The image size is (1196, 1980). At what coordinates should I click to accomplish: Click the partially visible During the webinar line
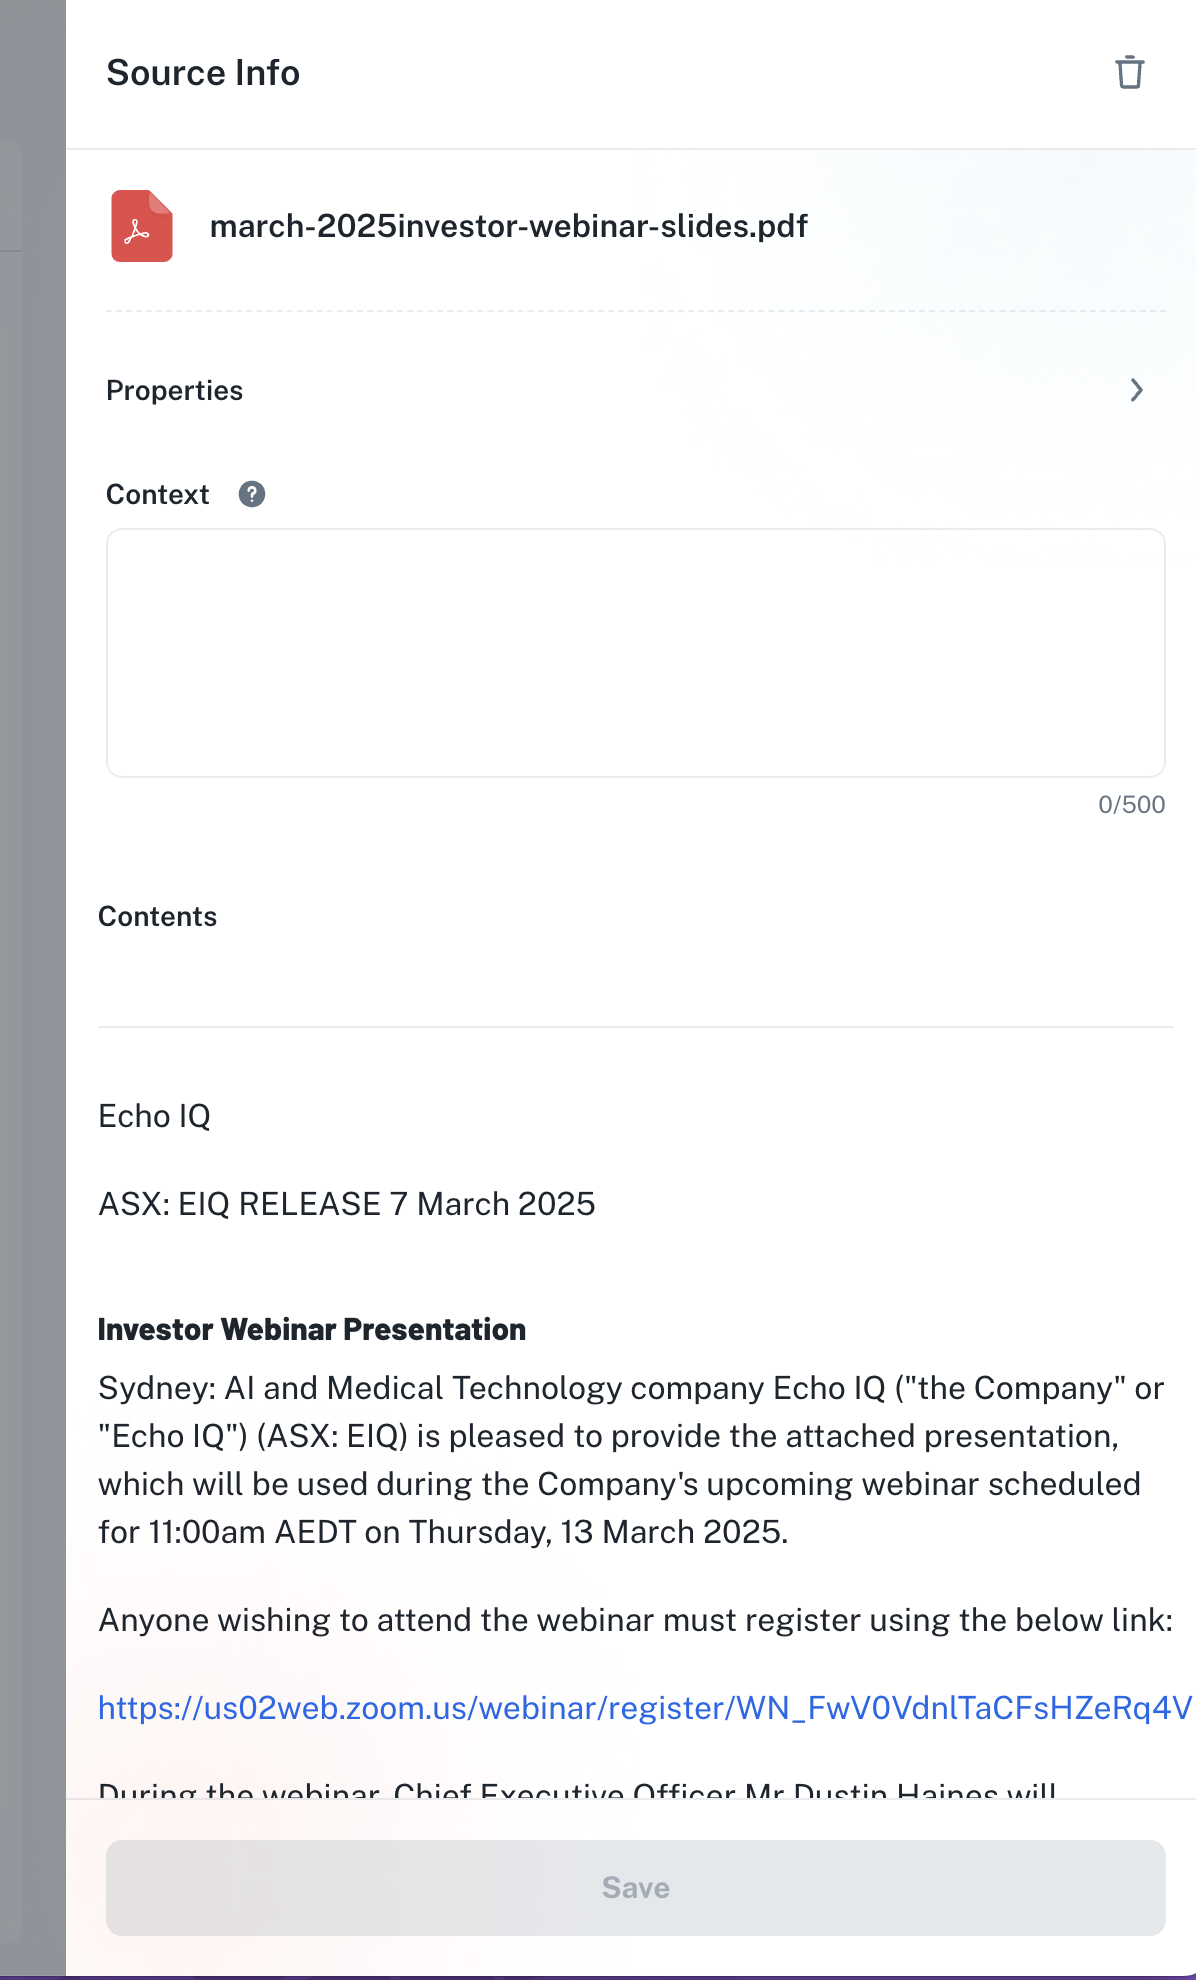pos(577,1788)
